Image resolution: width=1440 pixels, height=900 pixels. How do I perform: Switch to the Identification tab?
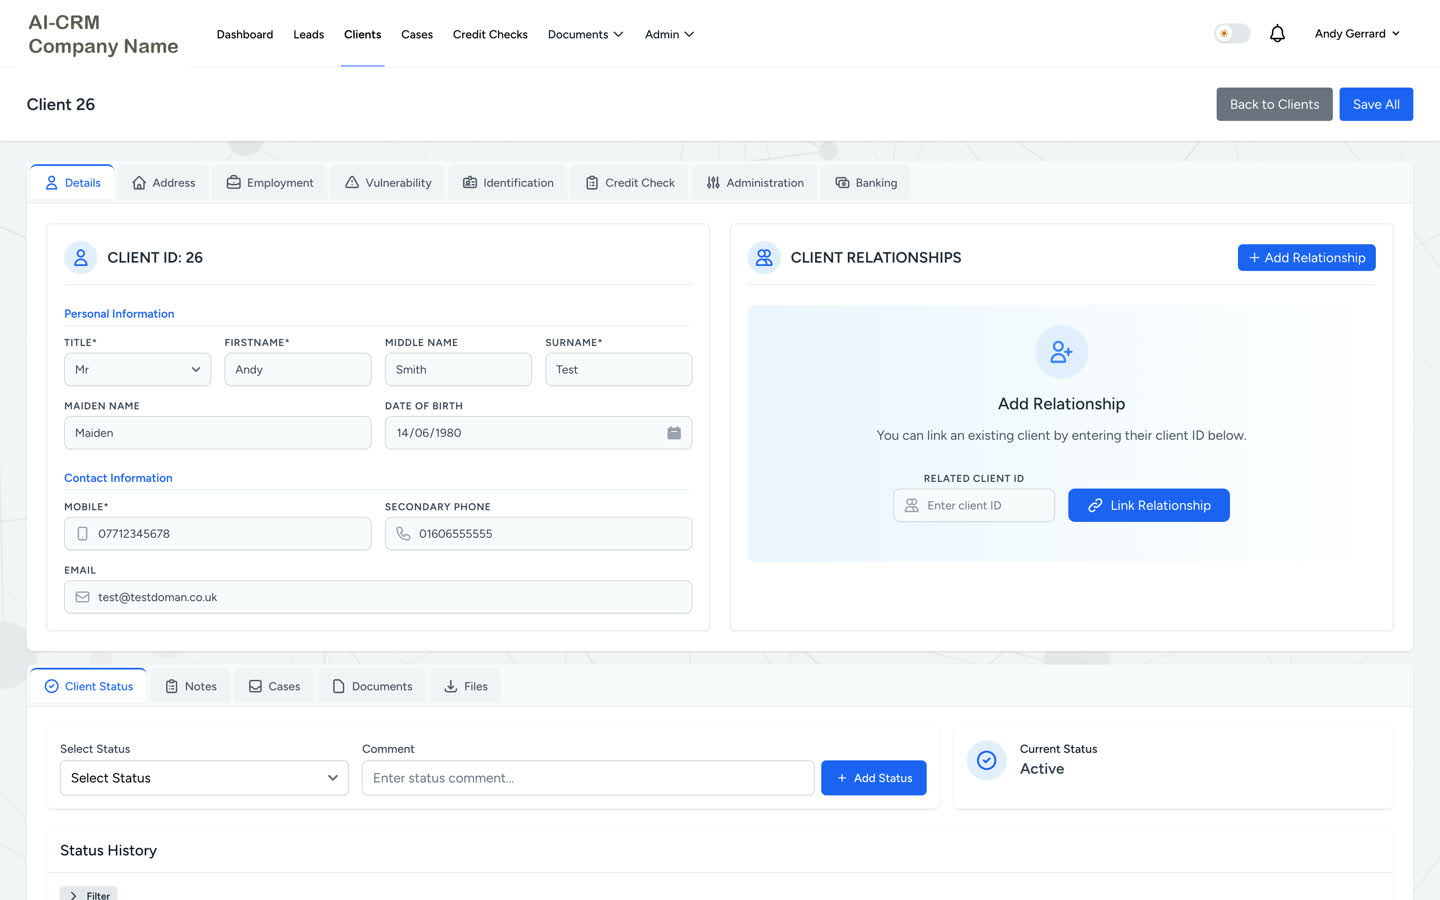pos(508,183)
